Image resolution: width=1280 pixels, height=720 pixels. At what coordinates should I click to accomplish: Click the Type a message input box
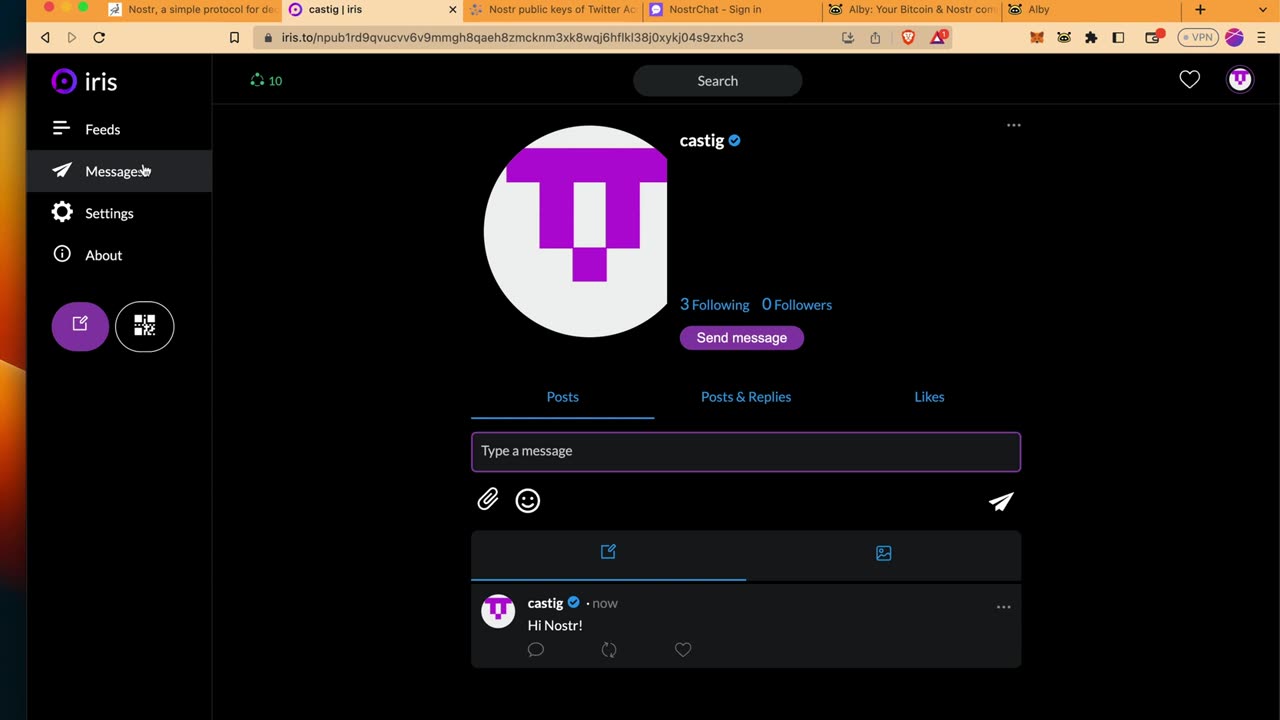(746, 451)
